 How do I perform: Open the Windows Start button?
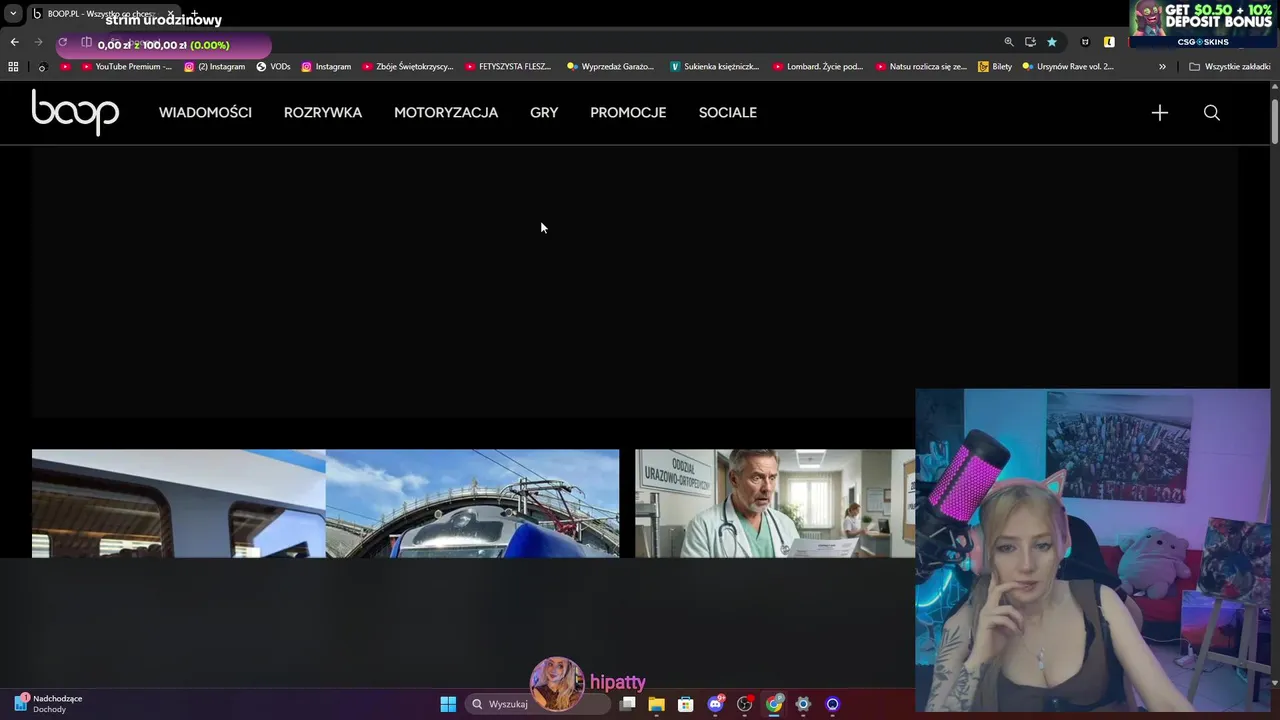tap(448, 704)
